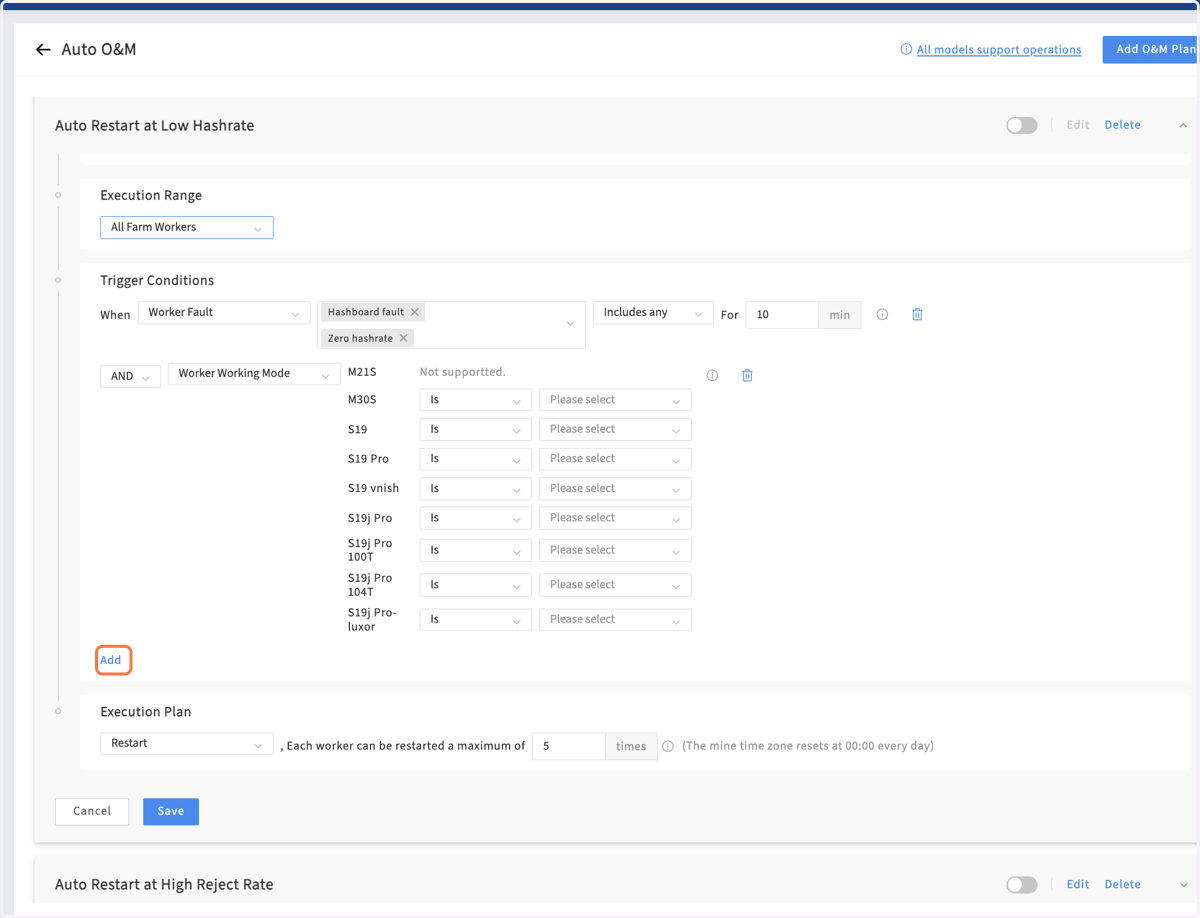
Task: Open the Is operator dropdown for S19j Pro 100T
Action: coord(475,550)
